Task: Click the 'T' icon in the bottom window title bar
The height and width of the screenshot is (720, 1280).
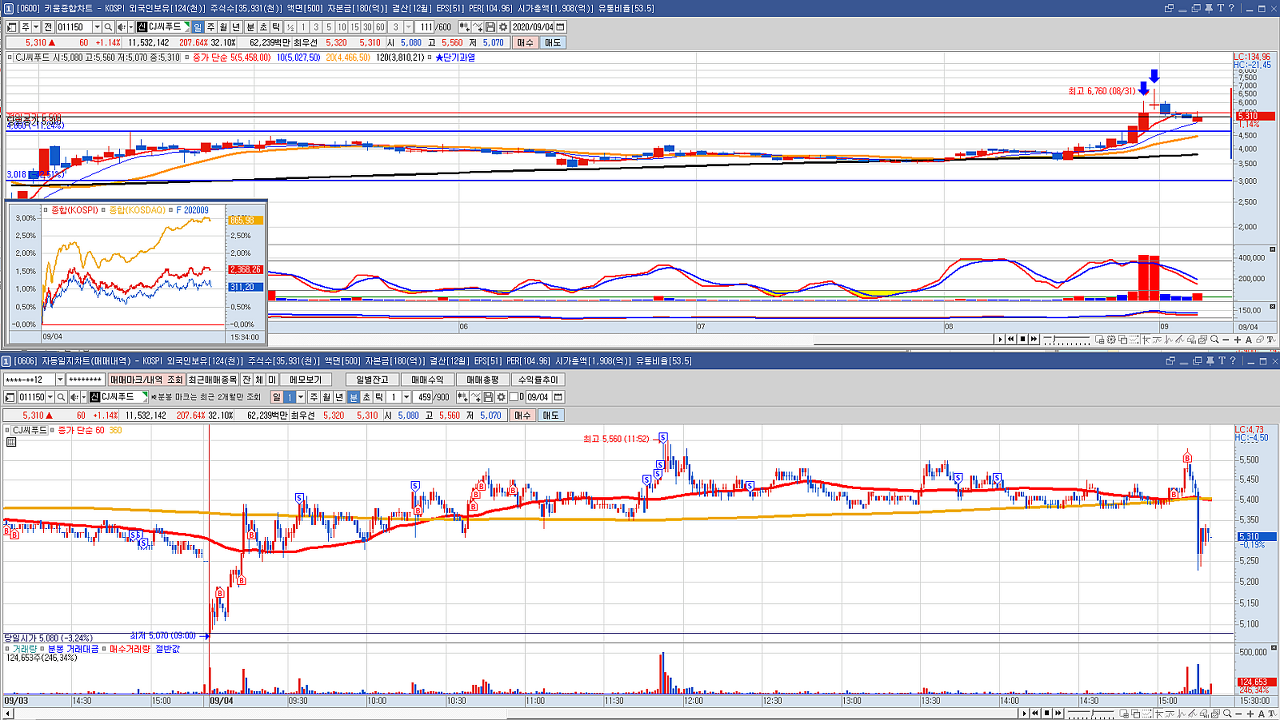Action: (1222, 361)
